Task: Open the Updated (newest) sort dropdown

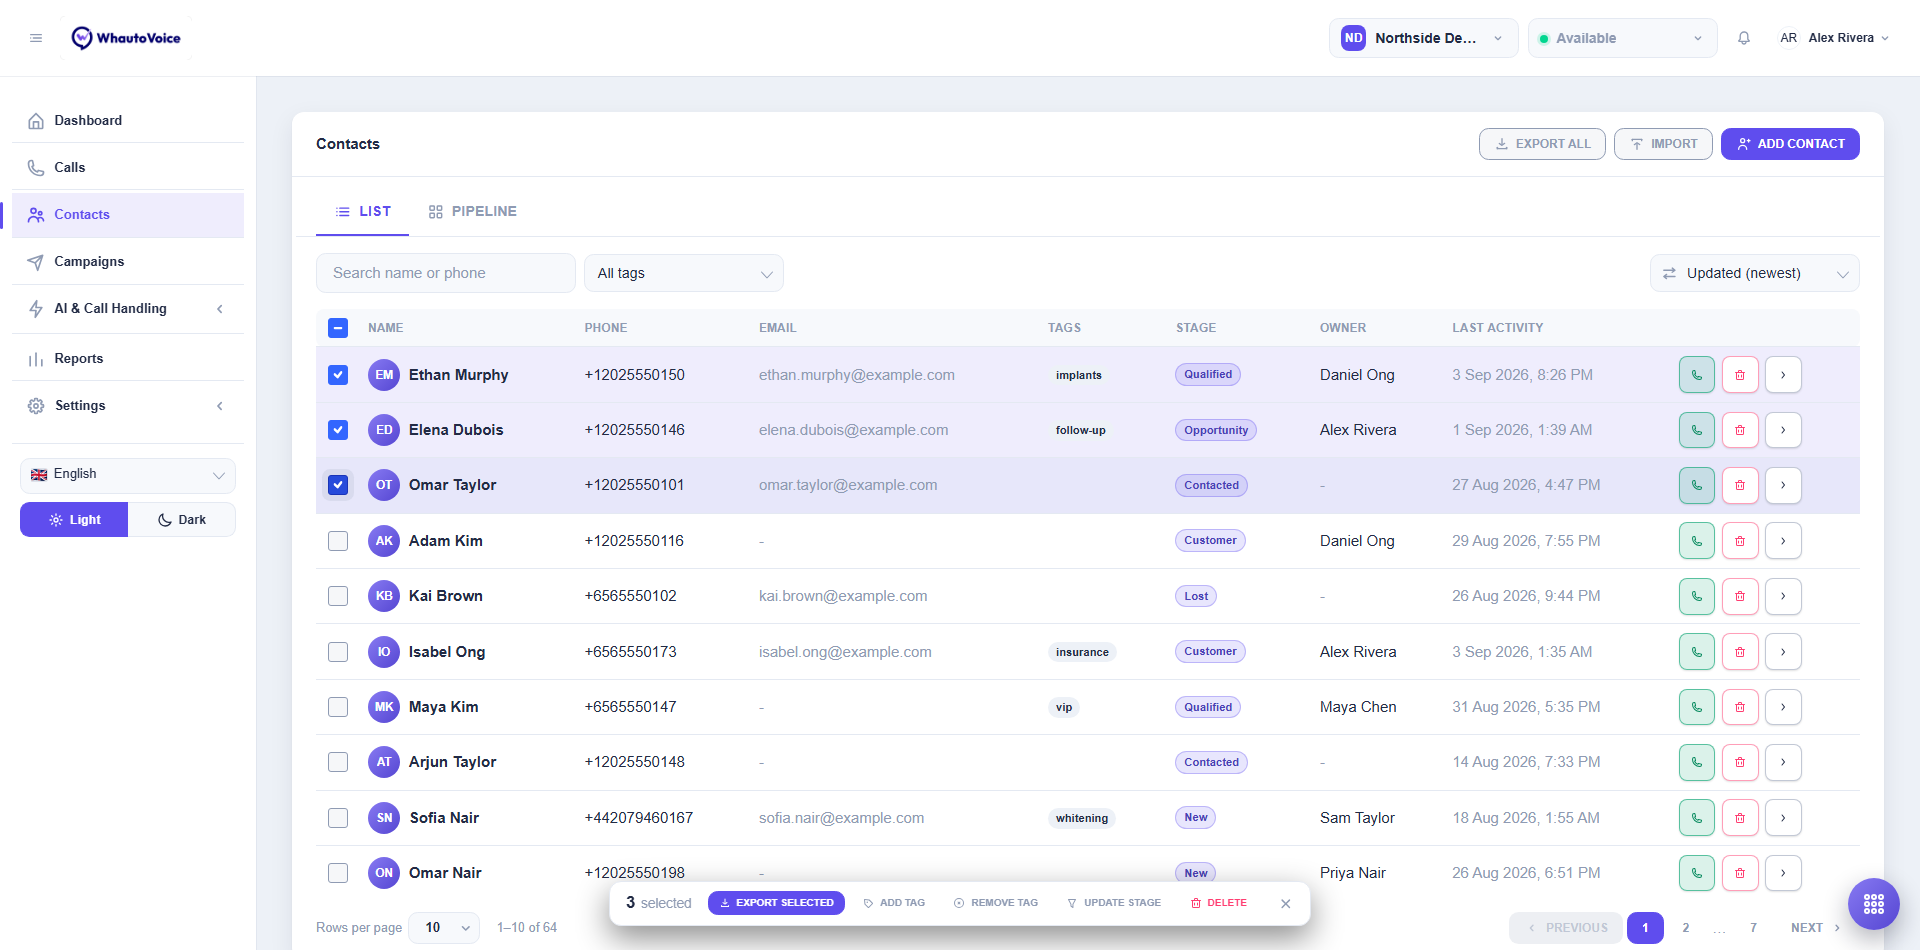Action: tap(1754, 273)
